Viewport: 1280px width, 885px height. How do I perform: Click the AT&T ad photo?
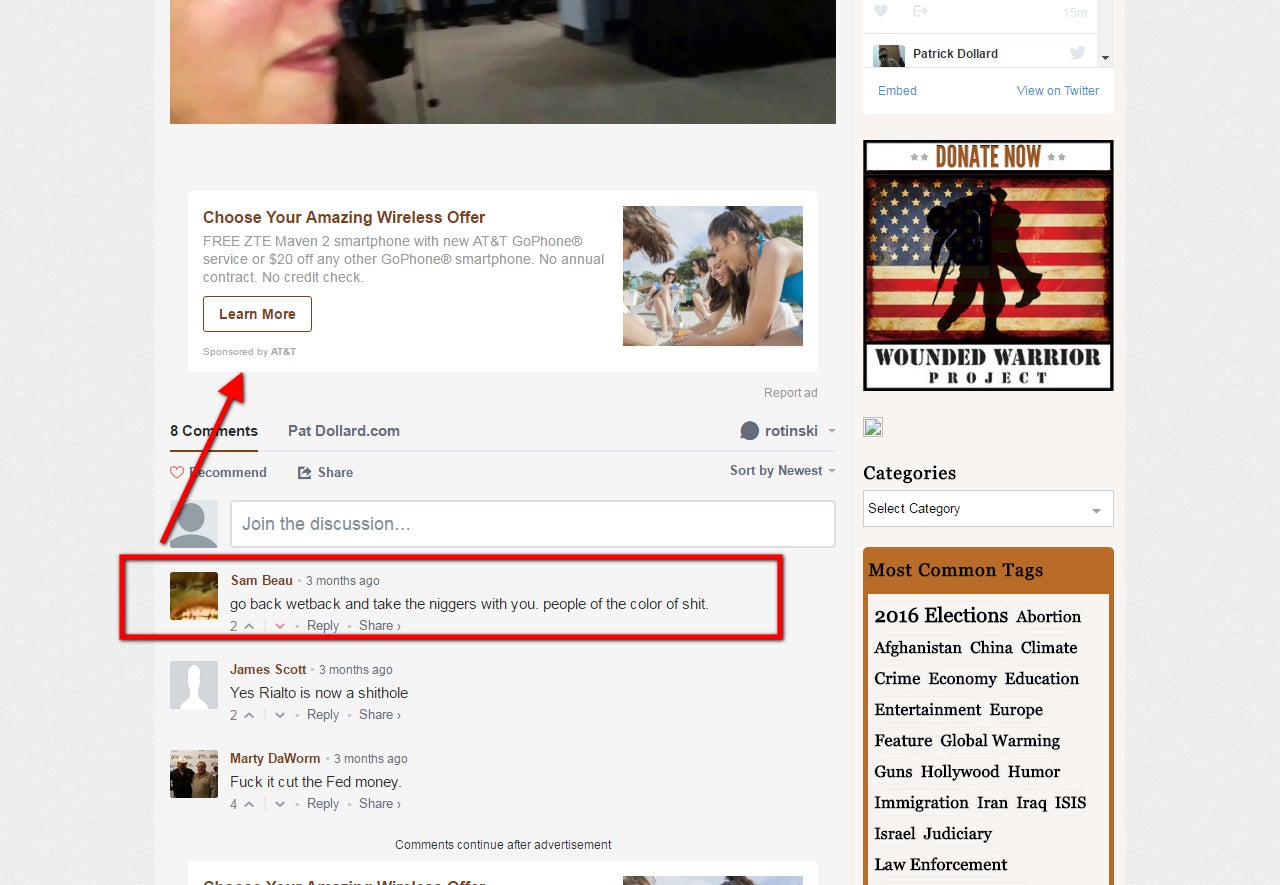tap(713, 276)
